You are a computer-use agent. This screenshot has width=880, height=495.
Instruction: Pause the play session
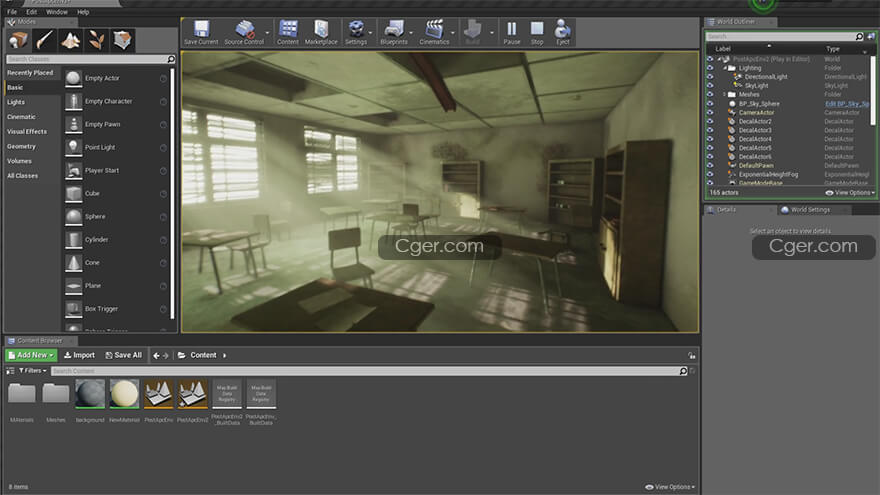click(511, 29)
